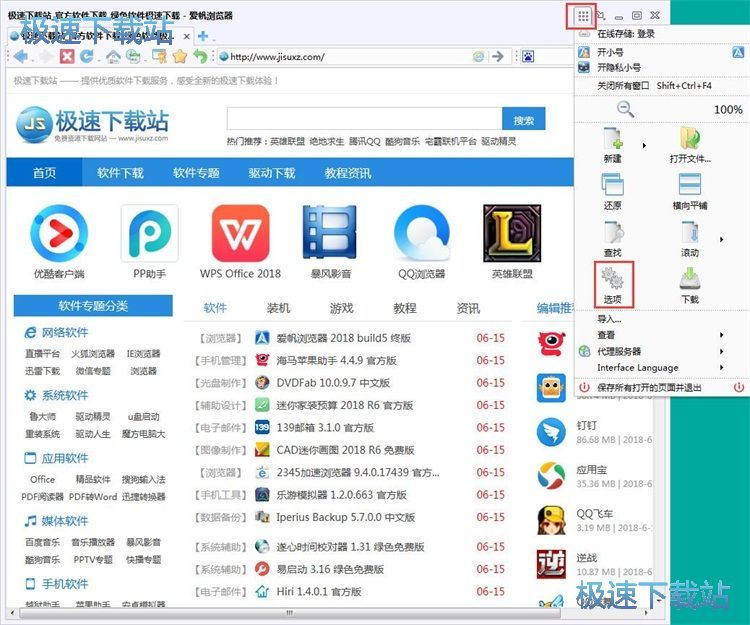Image resolution: width=750 pixels, height=625 pixels.
Task: Click the green undo arrow icon
Action: (x=200, y=57)
